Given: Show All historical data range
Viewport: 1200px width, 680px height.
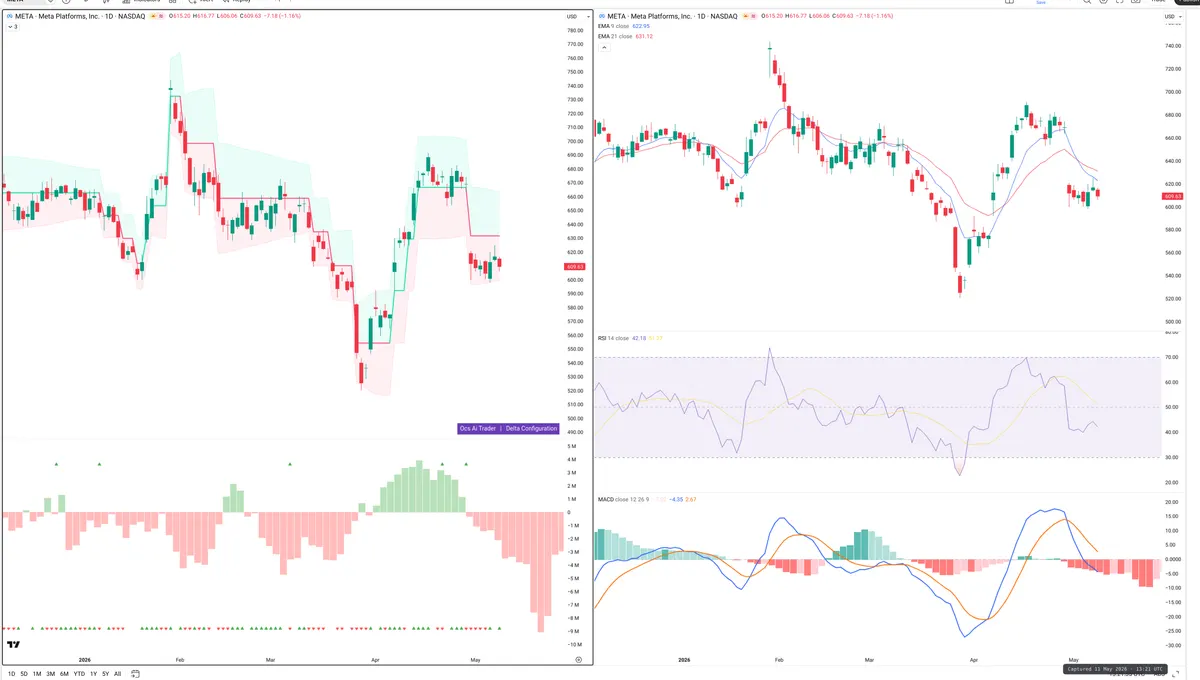Looking at the screenshot, I should coord(117,674).
